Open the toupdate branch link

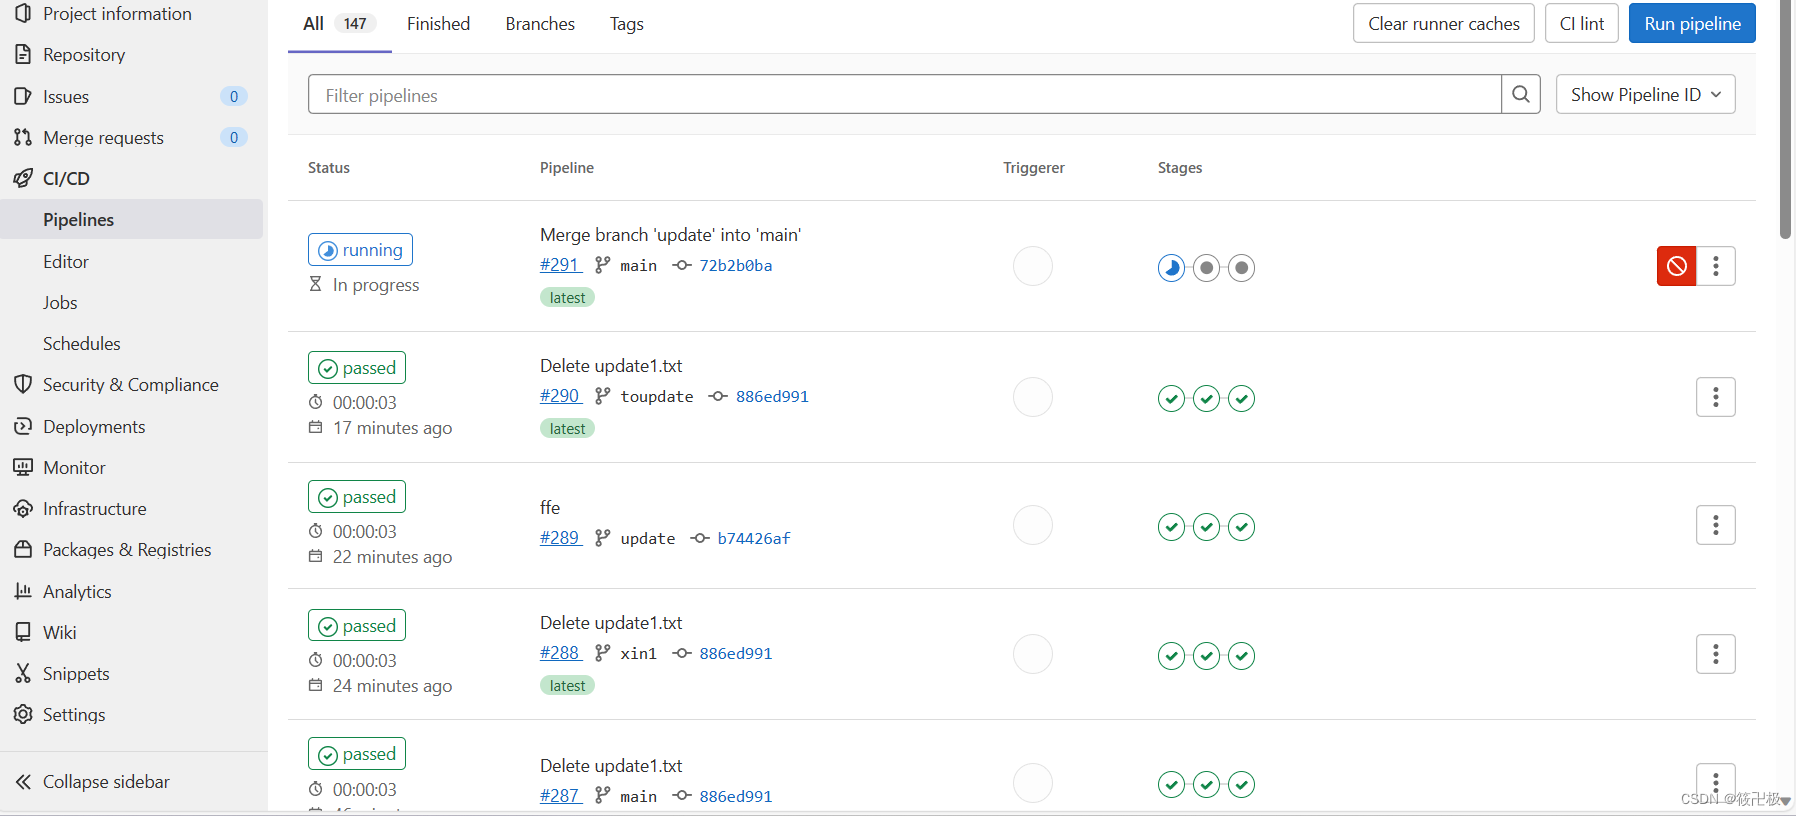click(x=657, y=397)
